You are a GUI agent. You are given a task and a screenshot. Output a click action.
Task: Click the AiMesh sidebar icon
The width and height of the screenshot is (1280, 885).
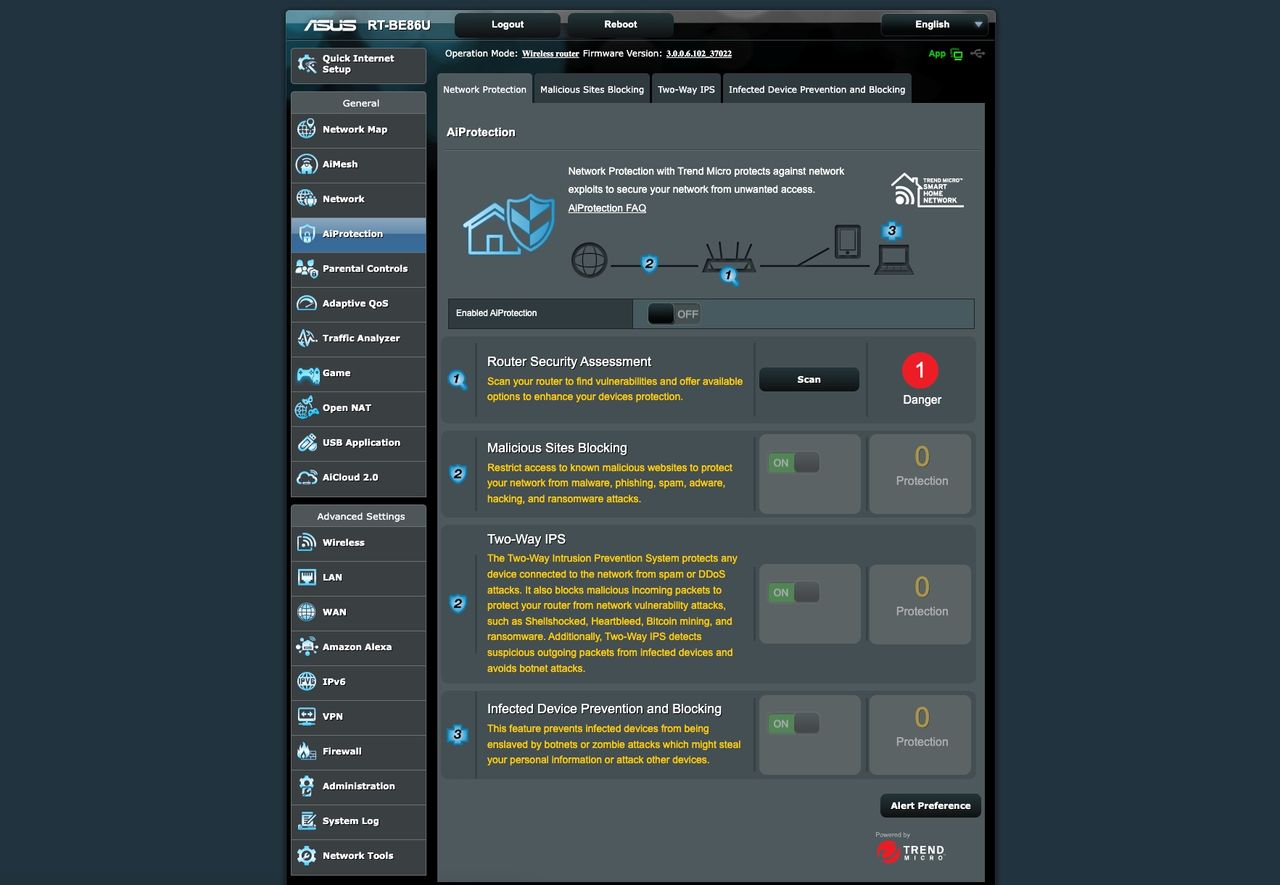click(x=307, y=164)
